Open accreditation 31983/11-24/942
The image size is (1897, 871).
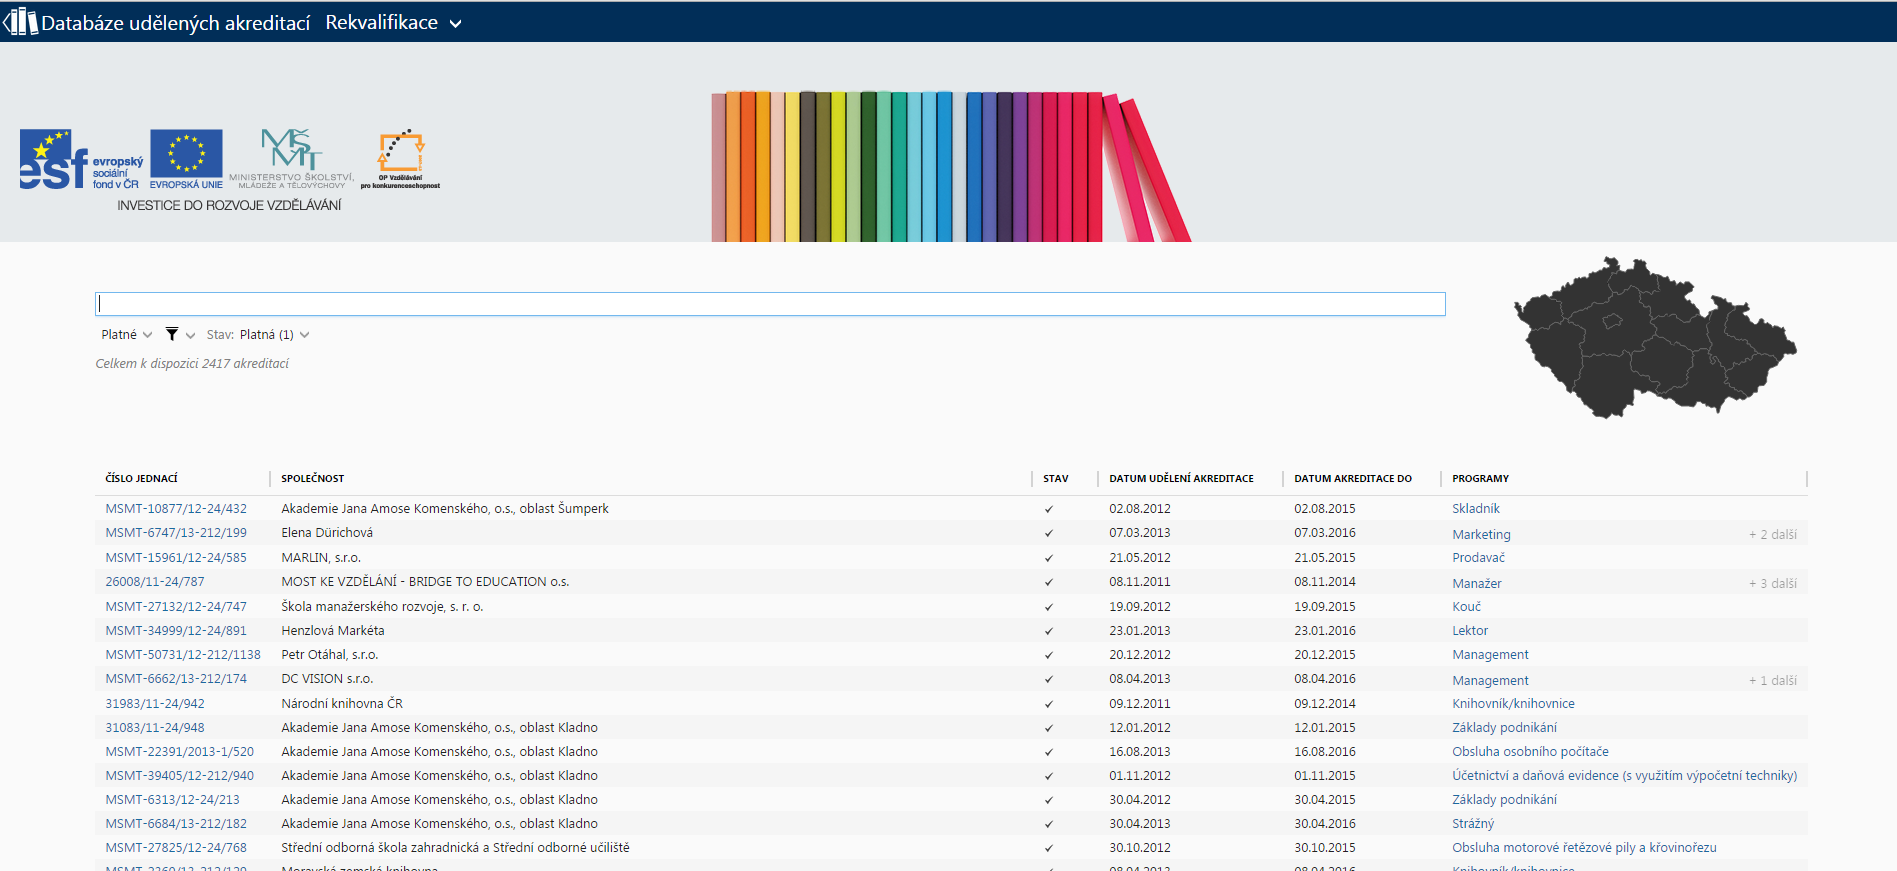click(155, 704)
